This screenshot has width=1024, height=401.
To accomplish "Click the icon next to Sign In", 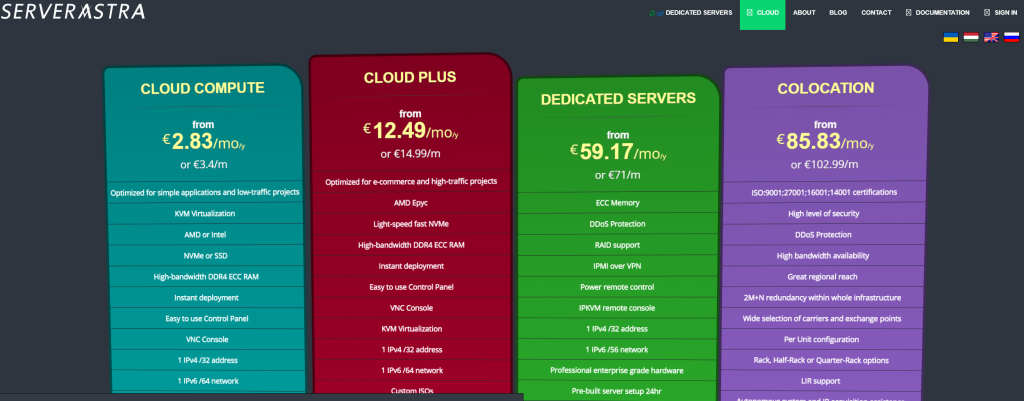I will [x=987, y=13].
